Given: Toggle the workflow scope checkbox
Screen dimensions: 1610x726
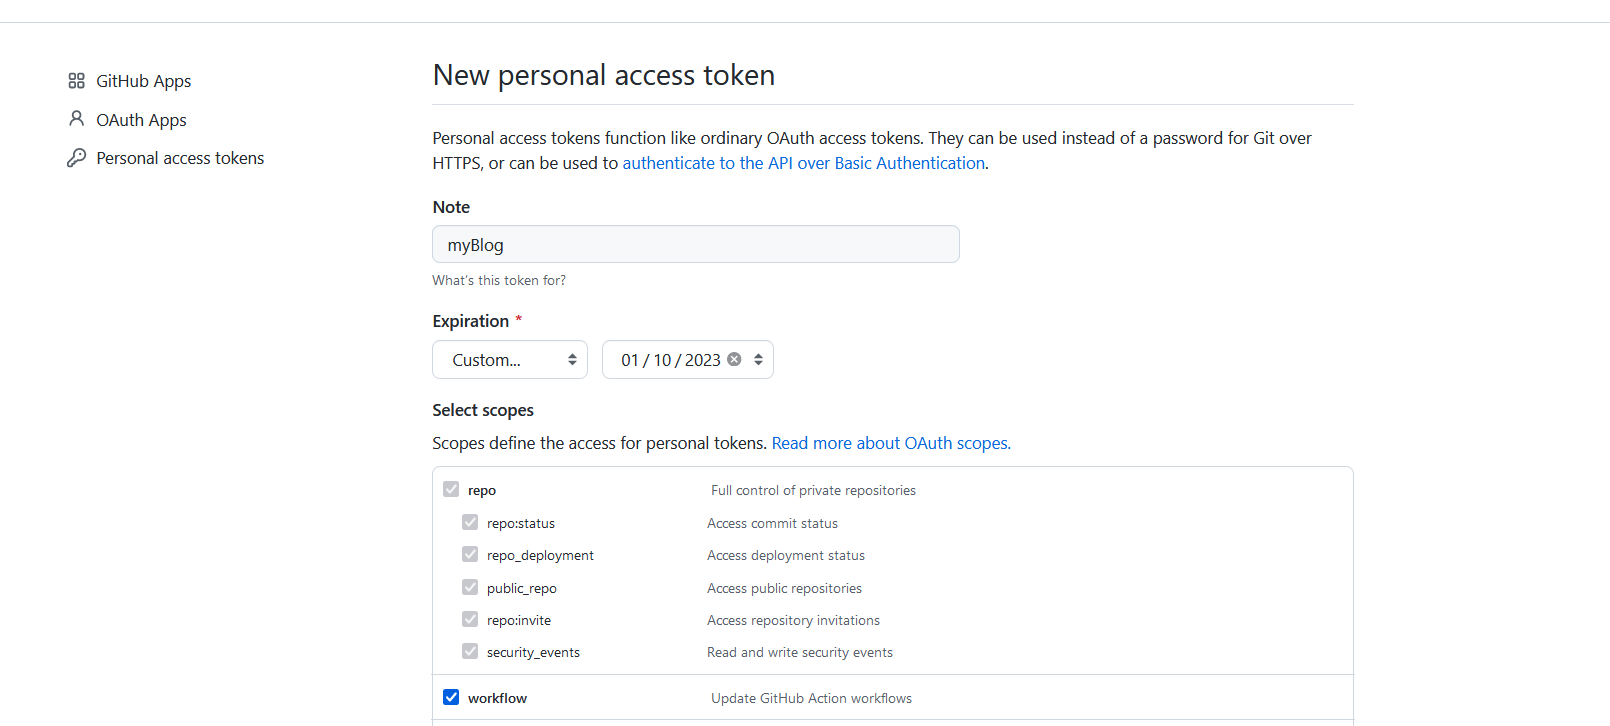Looking at the screenshot, I should [x=451, y=697].
